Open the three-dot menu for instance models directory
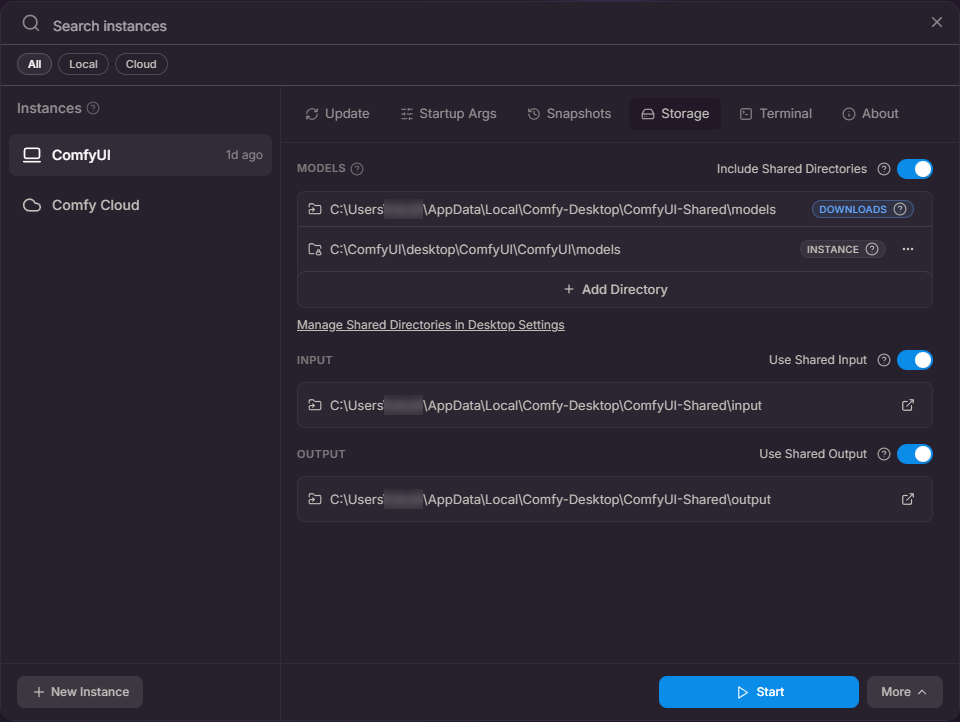The image size is (960, 722). coord(908,249)
